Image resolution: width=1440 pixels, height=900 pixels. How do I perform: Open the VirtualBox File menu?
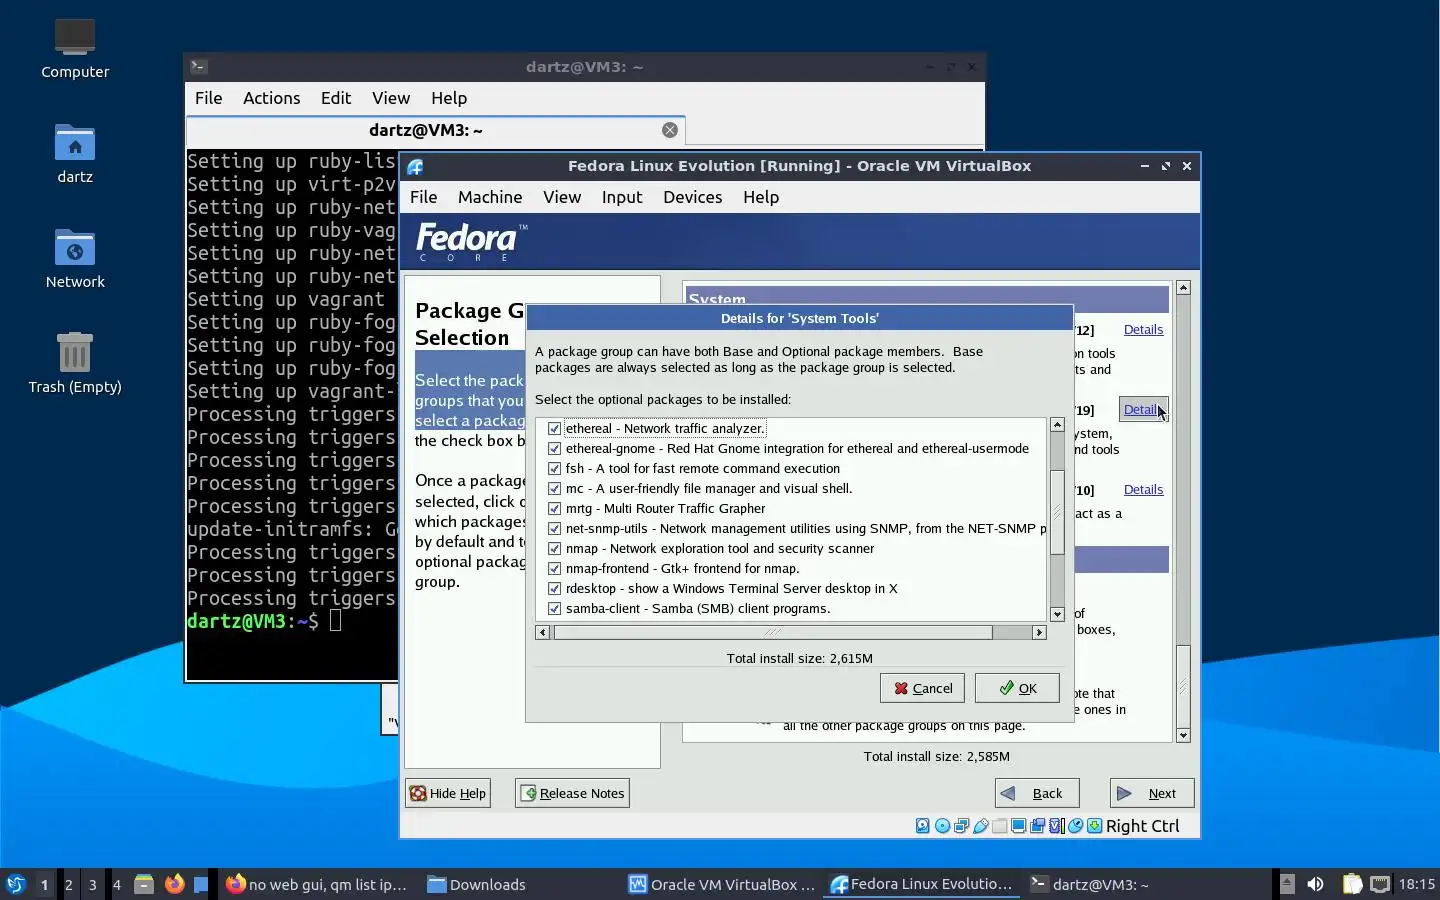coord(424,197)
